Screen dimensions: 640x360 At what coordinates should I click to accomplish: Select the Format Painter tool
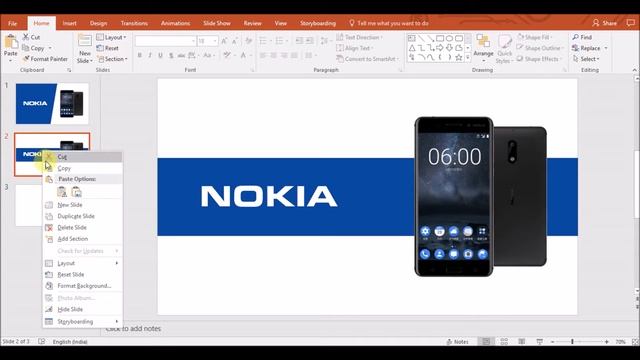(x=45, y=59)
